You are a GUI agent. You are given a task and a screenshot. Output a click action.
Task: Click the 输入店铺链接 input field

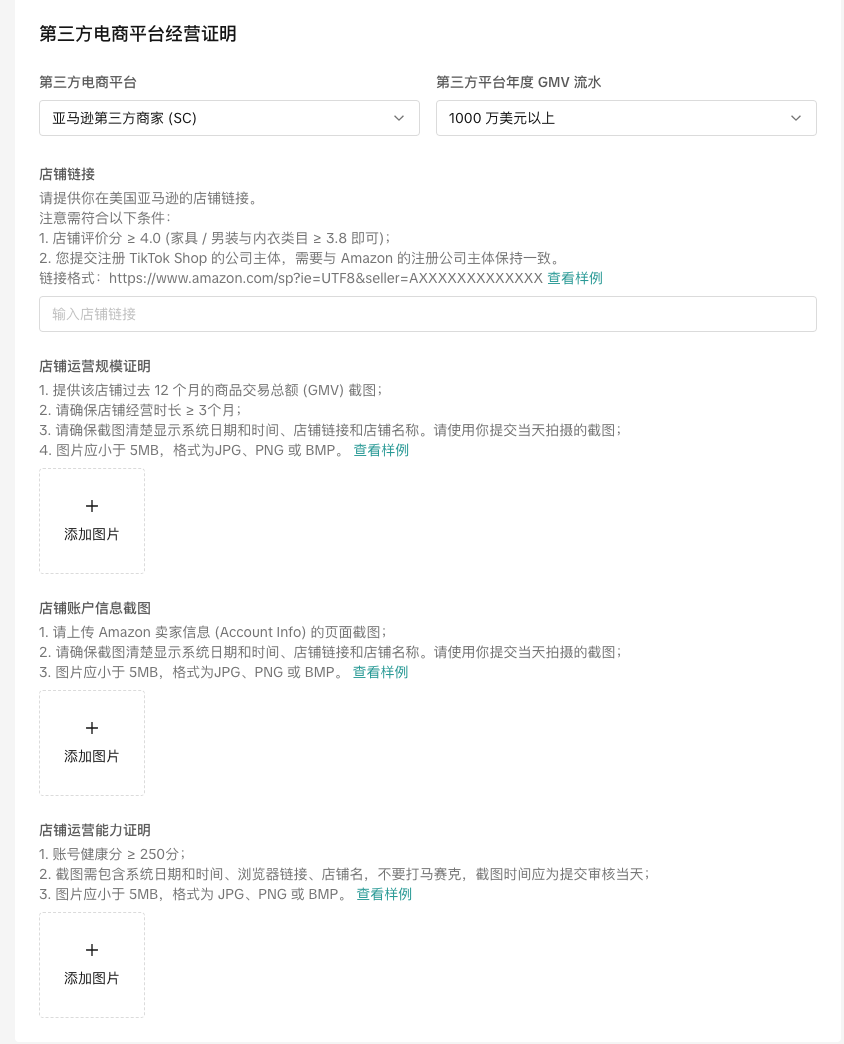pos(428,314)
